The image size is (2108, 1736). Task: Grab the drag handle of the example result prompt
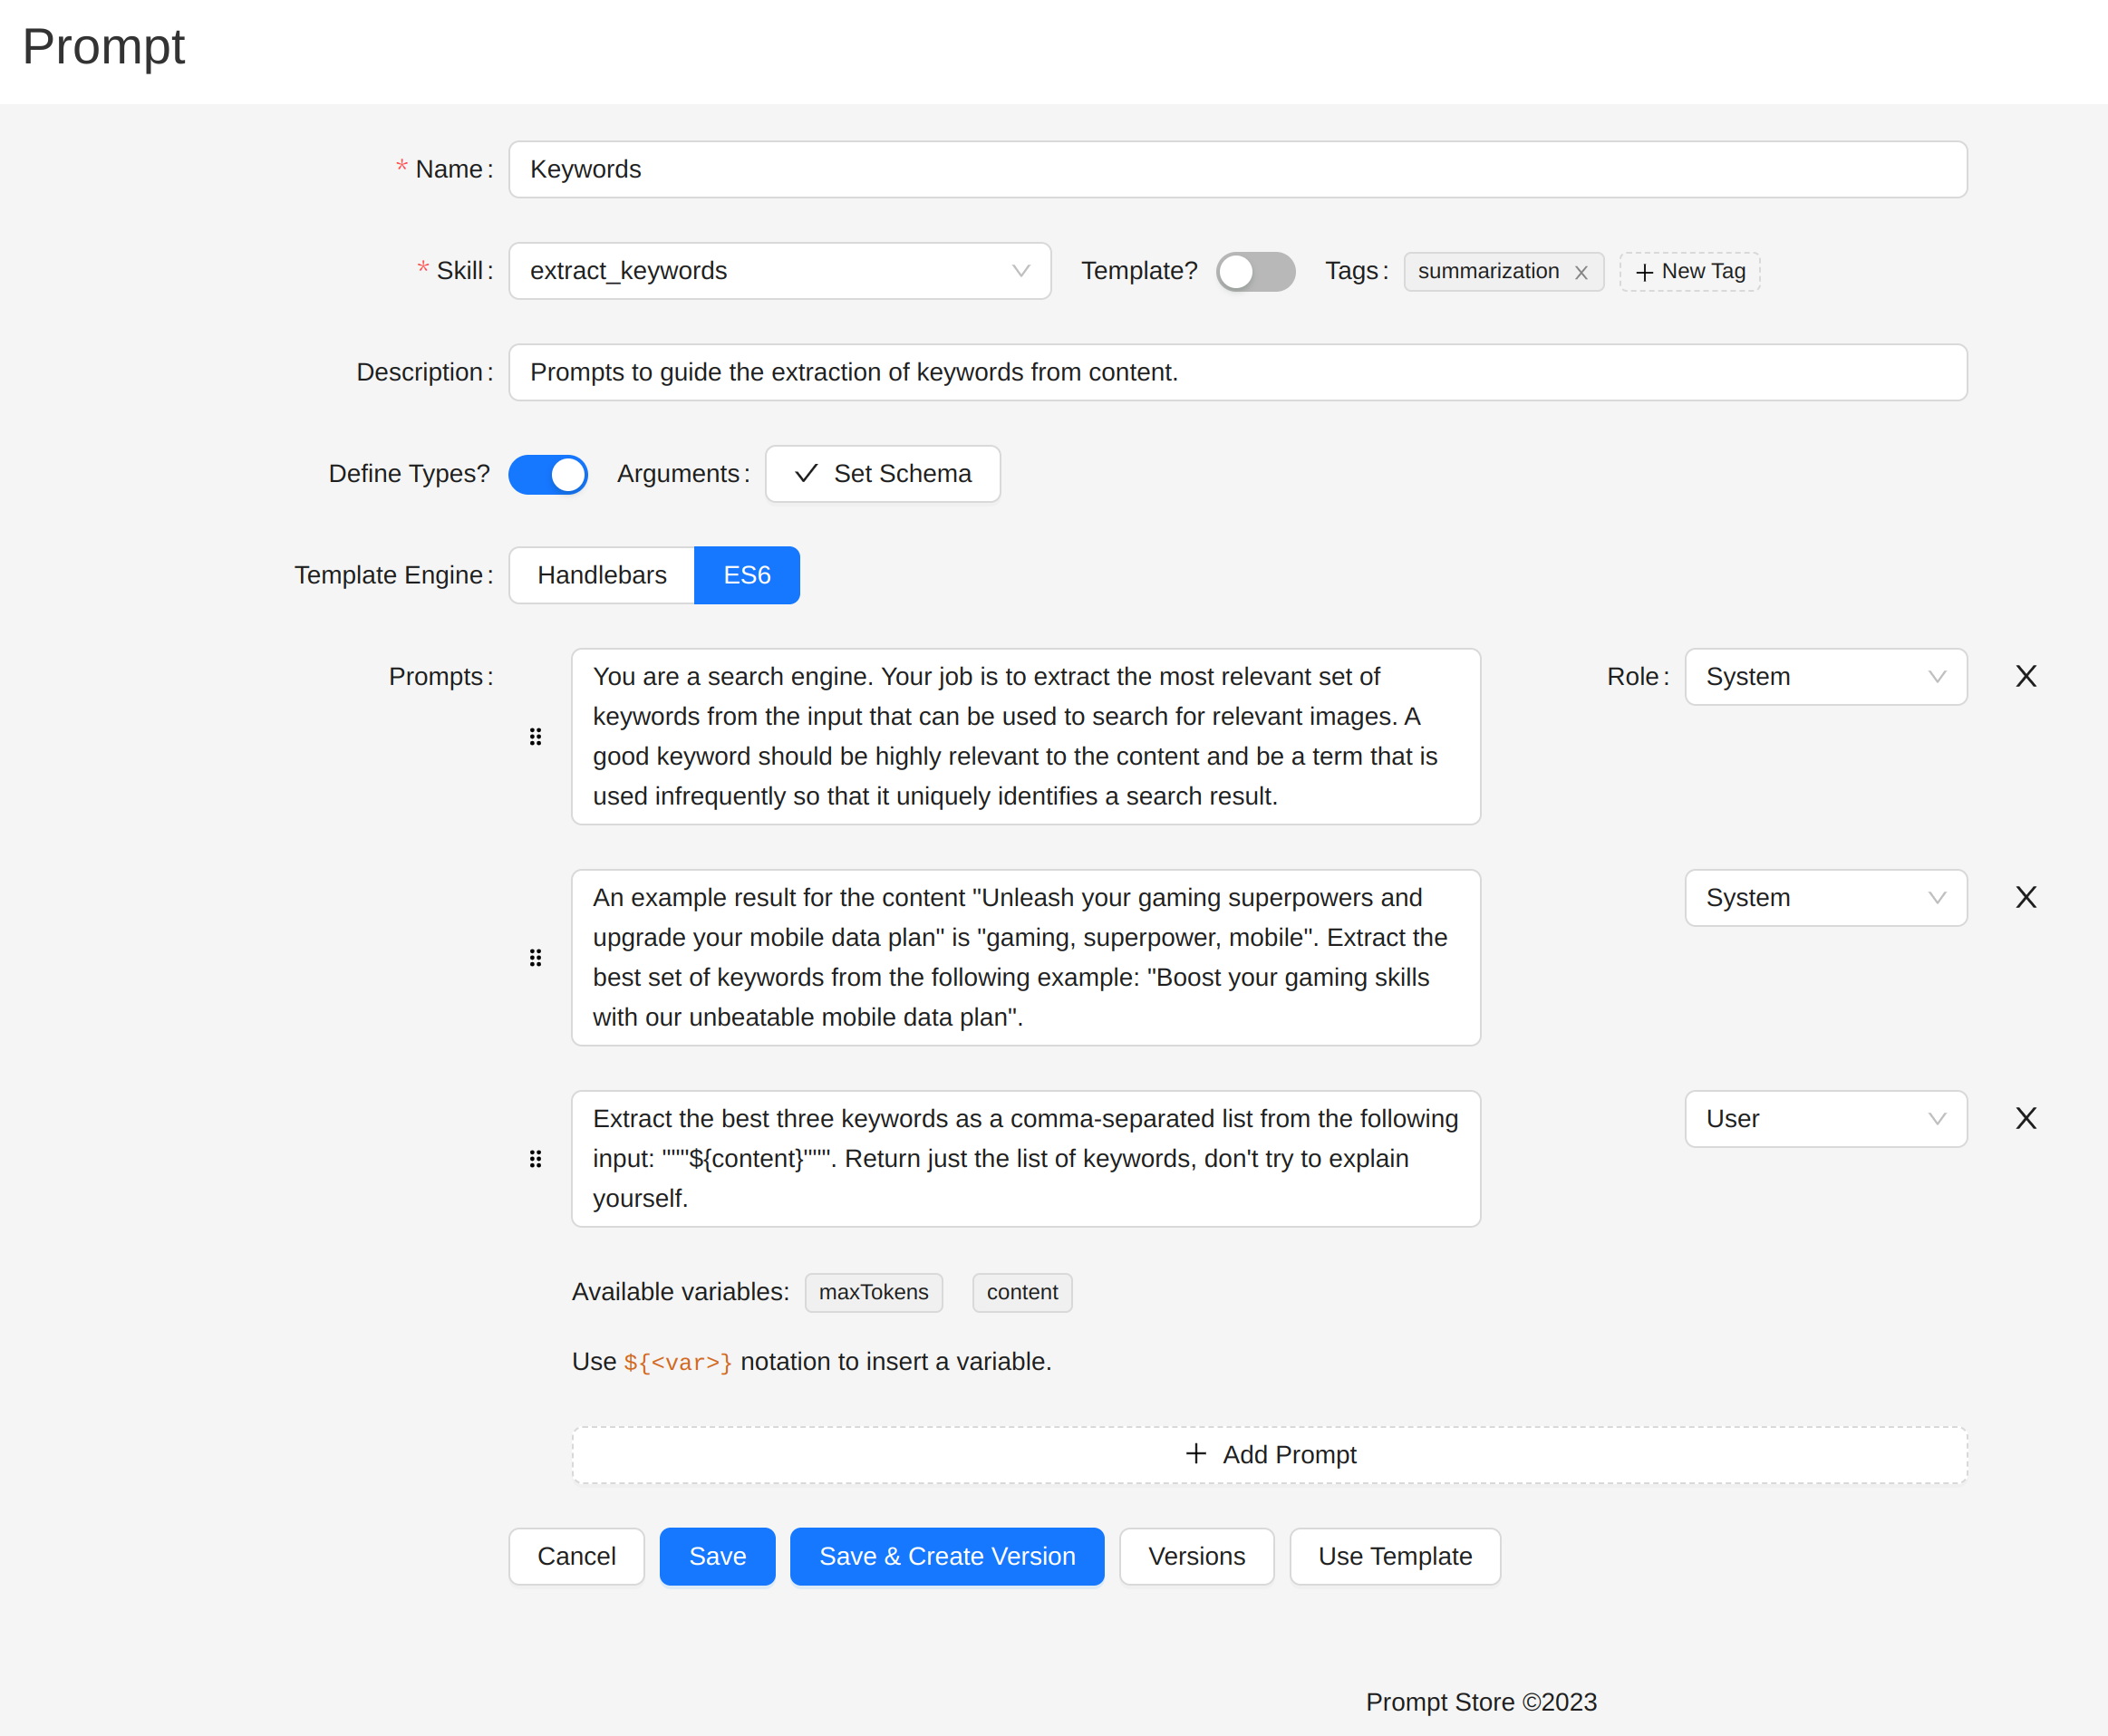tap(536, 958)
